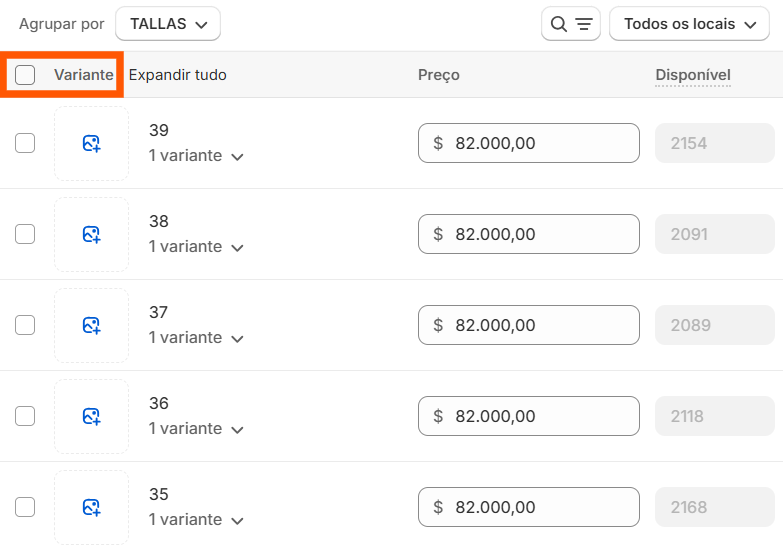Image resolution: width=783 pixels, height=551 pixels.
Task: Select the checkbox for size 39
Action: click(25, 143)
